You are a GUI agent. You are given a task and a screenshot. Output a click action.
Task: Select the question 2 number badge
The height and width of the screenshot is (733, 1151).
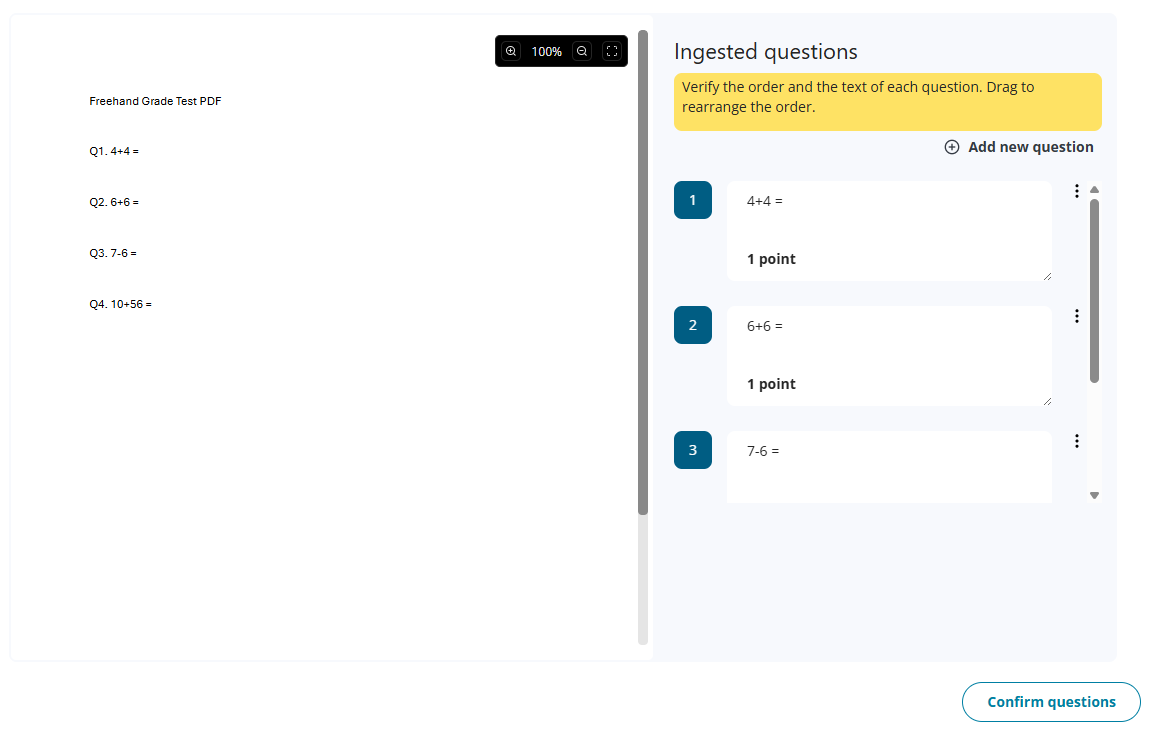click(x=693, y=325)
